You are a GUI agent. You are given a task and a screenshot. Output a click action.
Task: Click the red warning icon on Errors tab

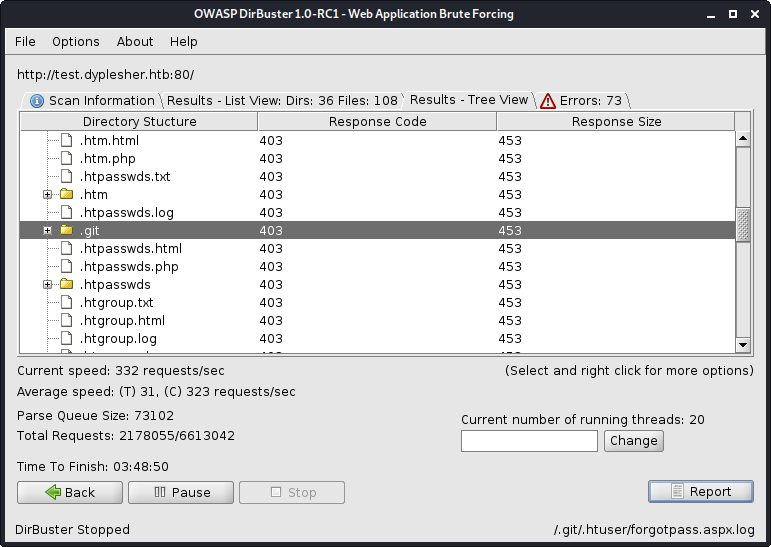coord(548,101)
